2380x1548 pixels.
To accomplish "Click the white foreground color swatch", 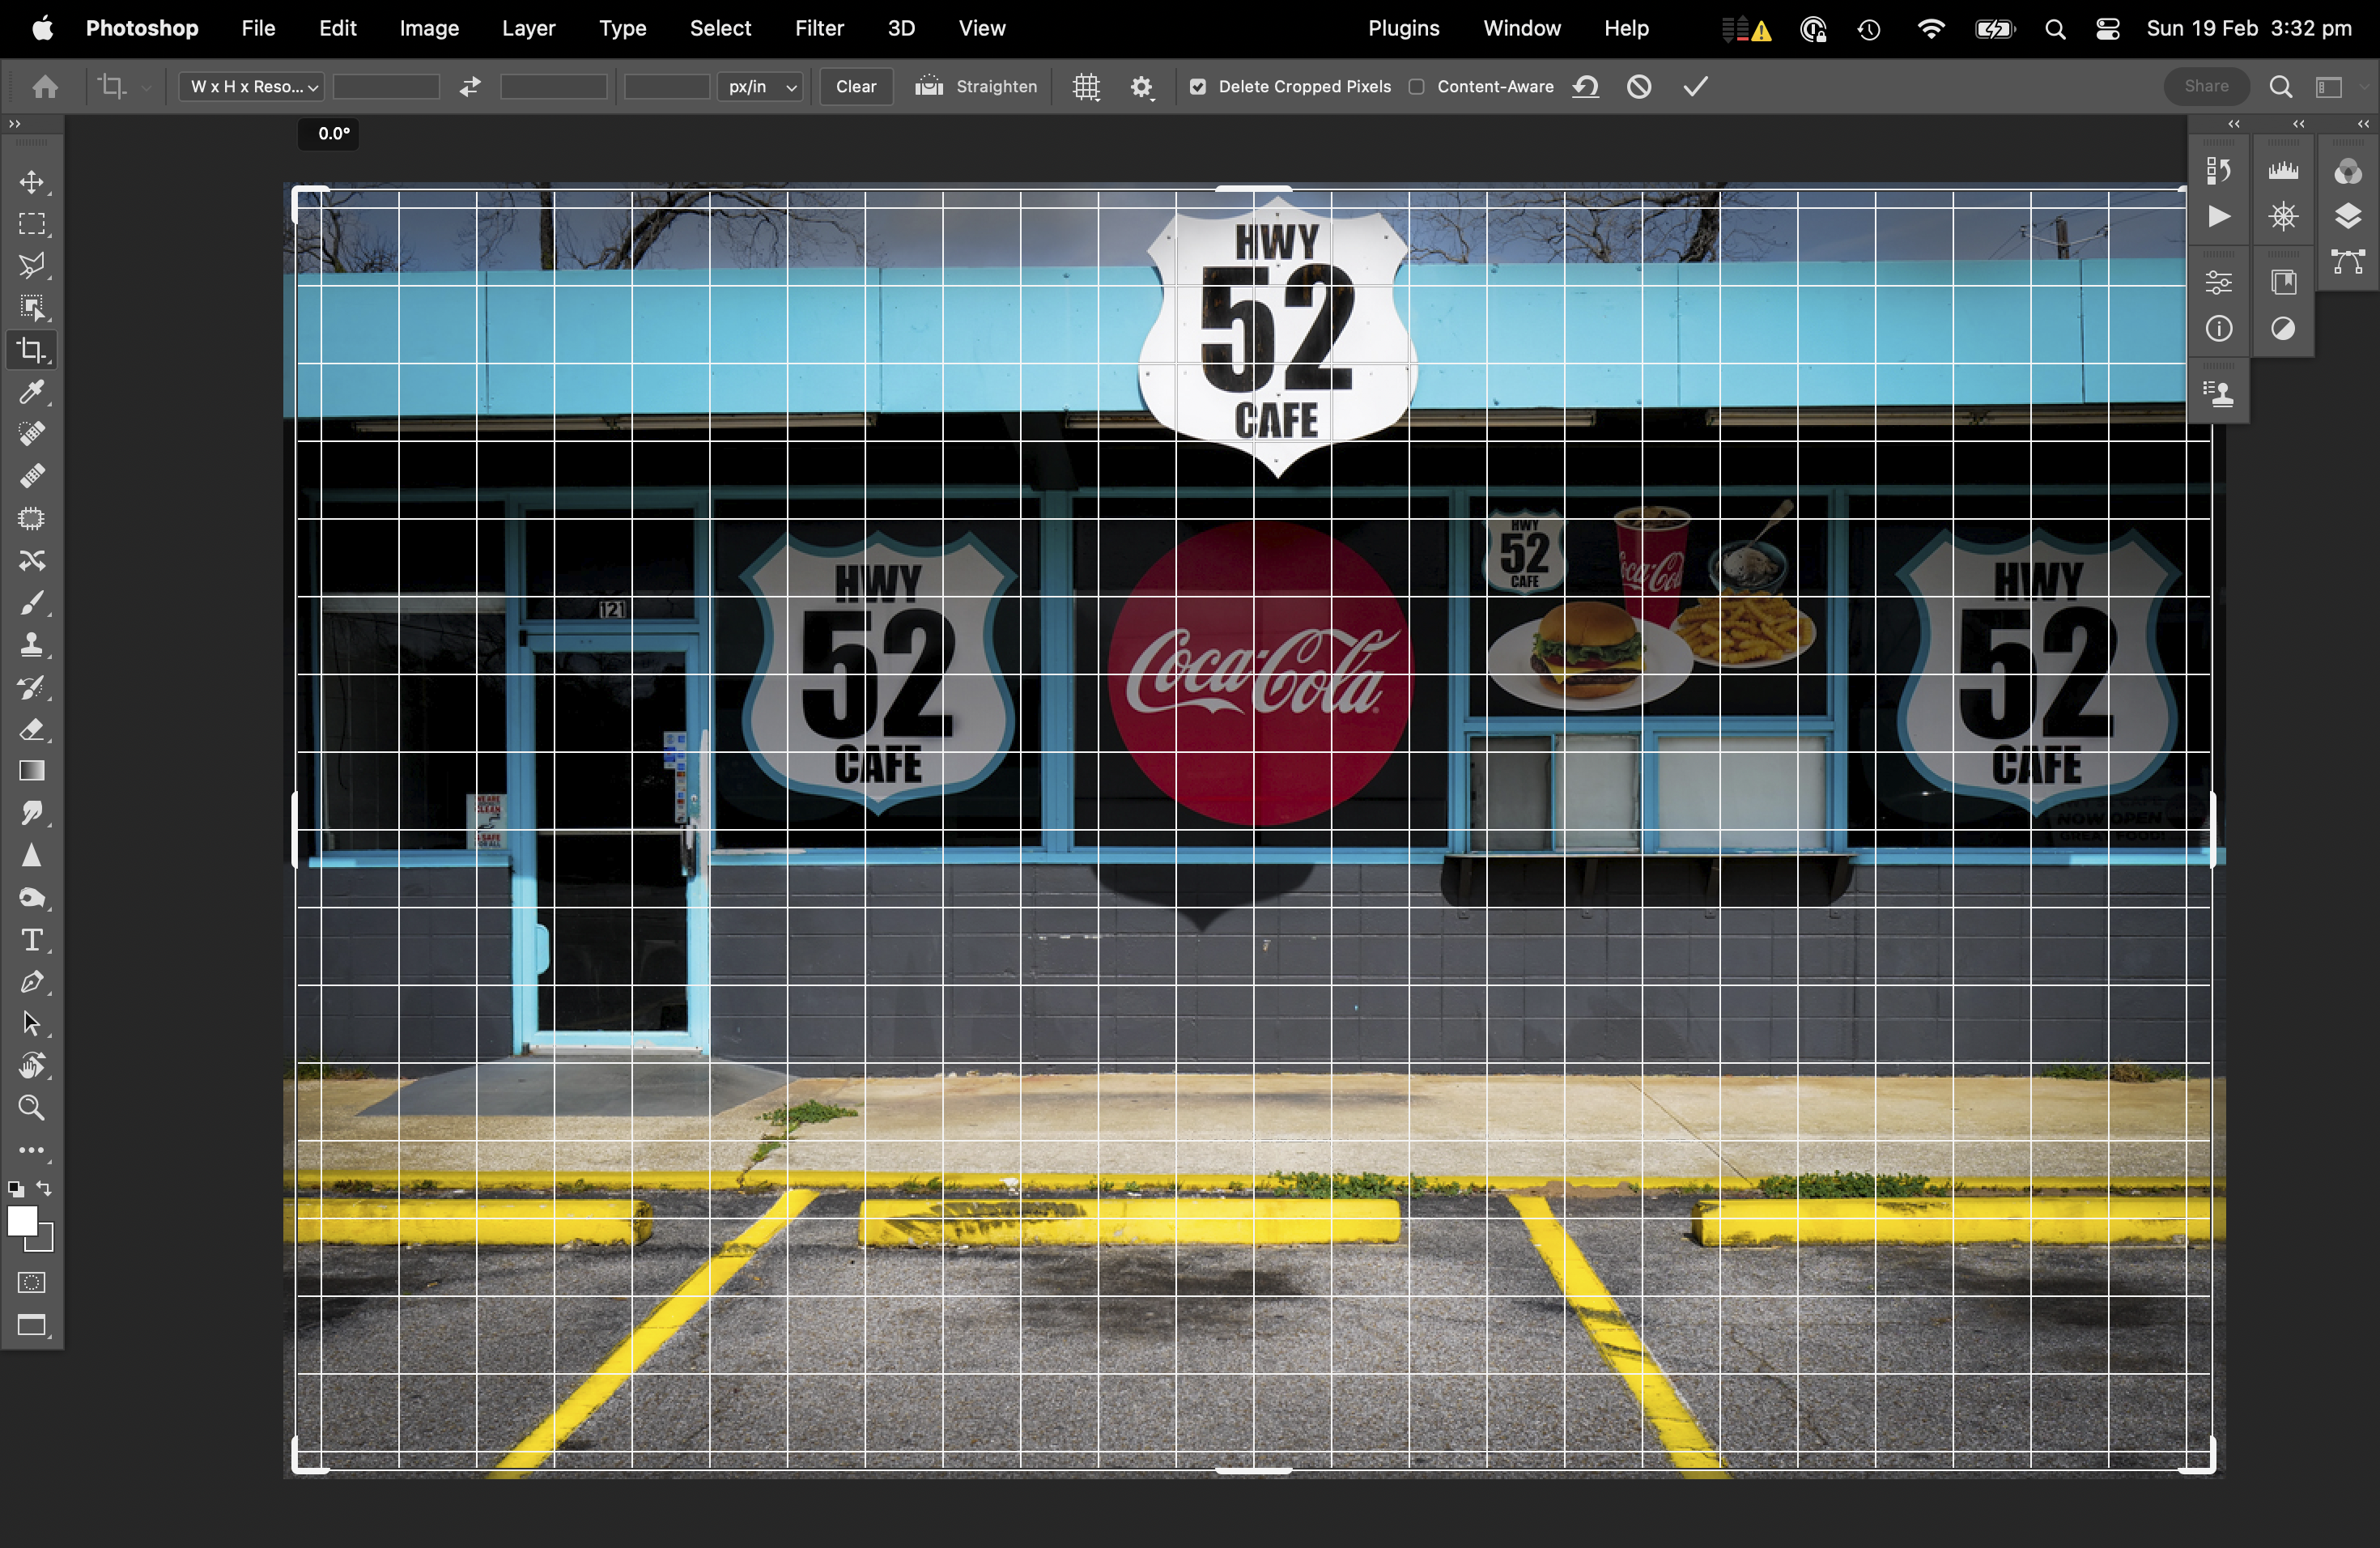I will pos(21,1221).
